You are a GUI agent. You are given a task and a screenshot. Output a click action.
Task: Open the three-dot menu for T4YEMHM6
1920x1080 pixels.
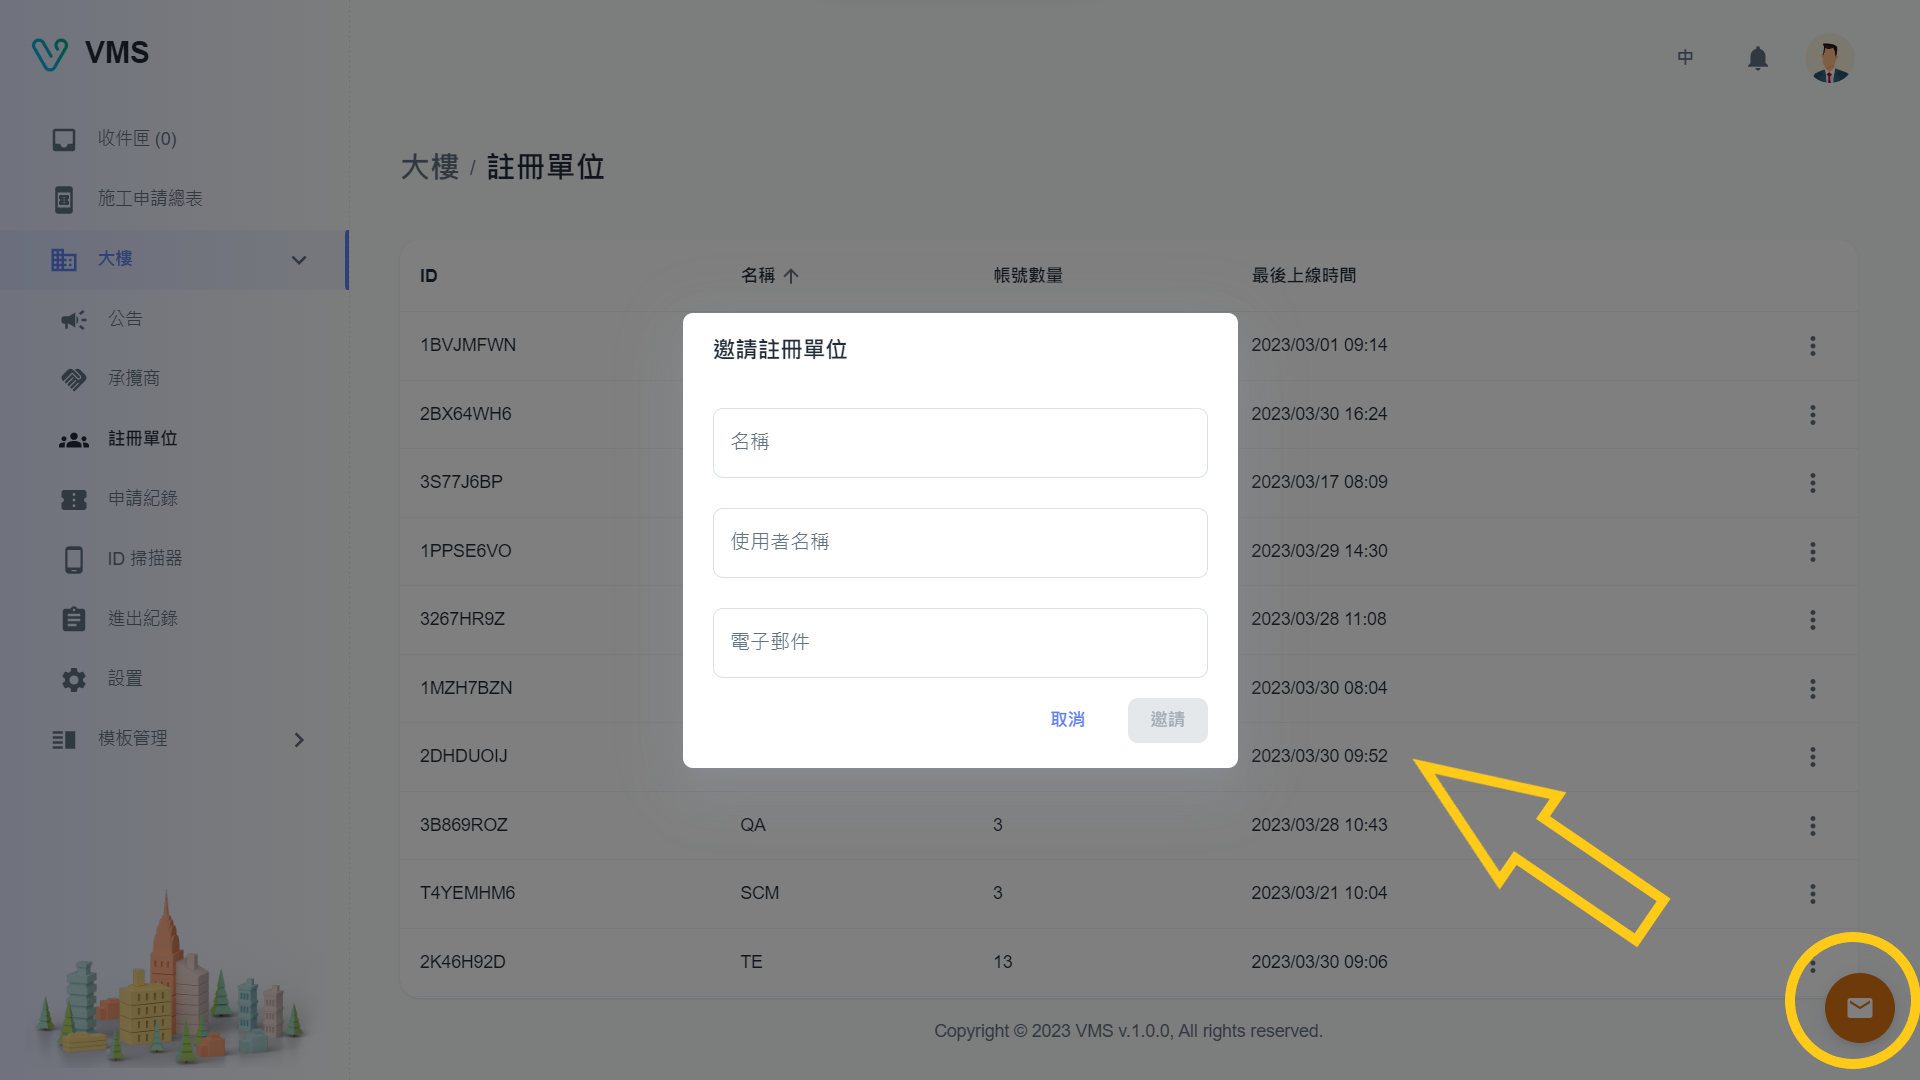pyautogui.click(x=1812, y=894)
